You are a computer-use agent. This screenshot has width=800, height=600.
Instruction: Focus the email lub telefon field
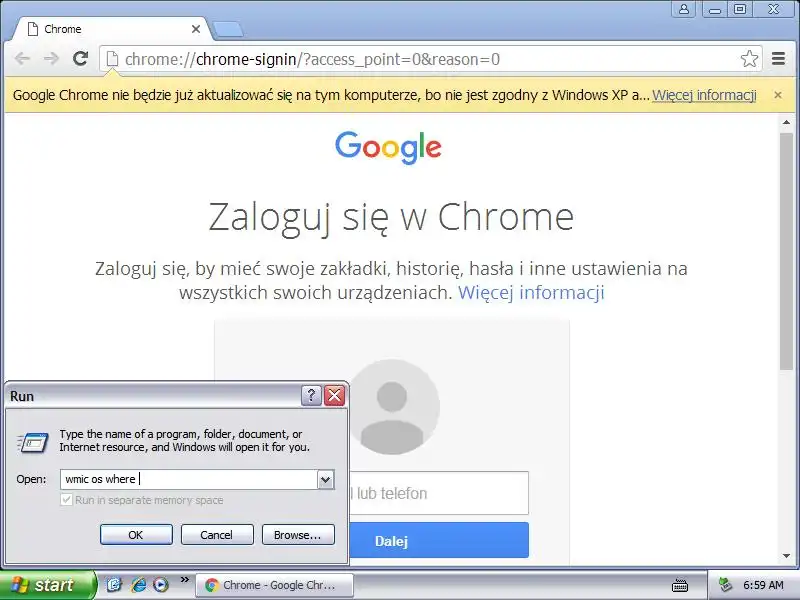(439, 493)
